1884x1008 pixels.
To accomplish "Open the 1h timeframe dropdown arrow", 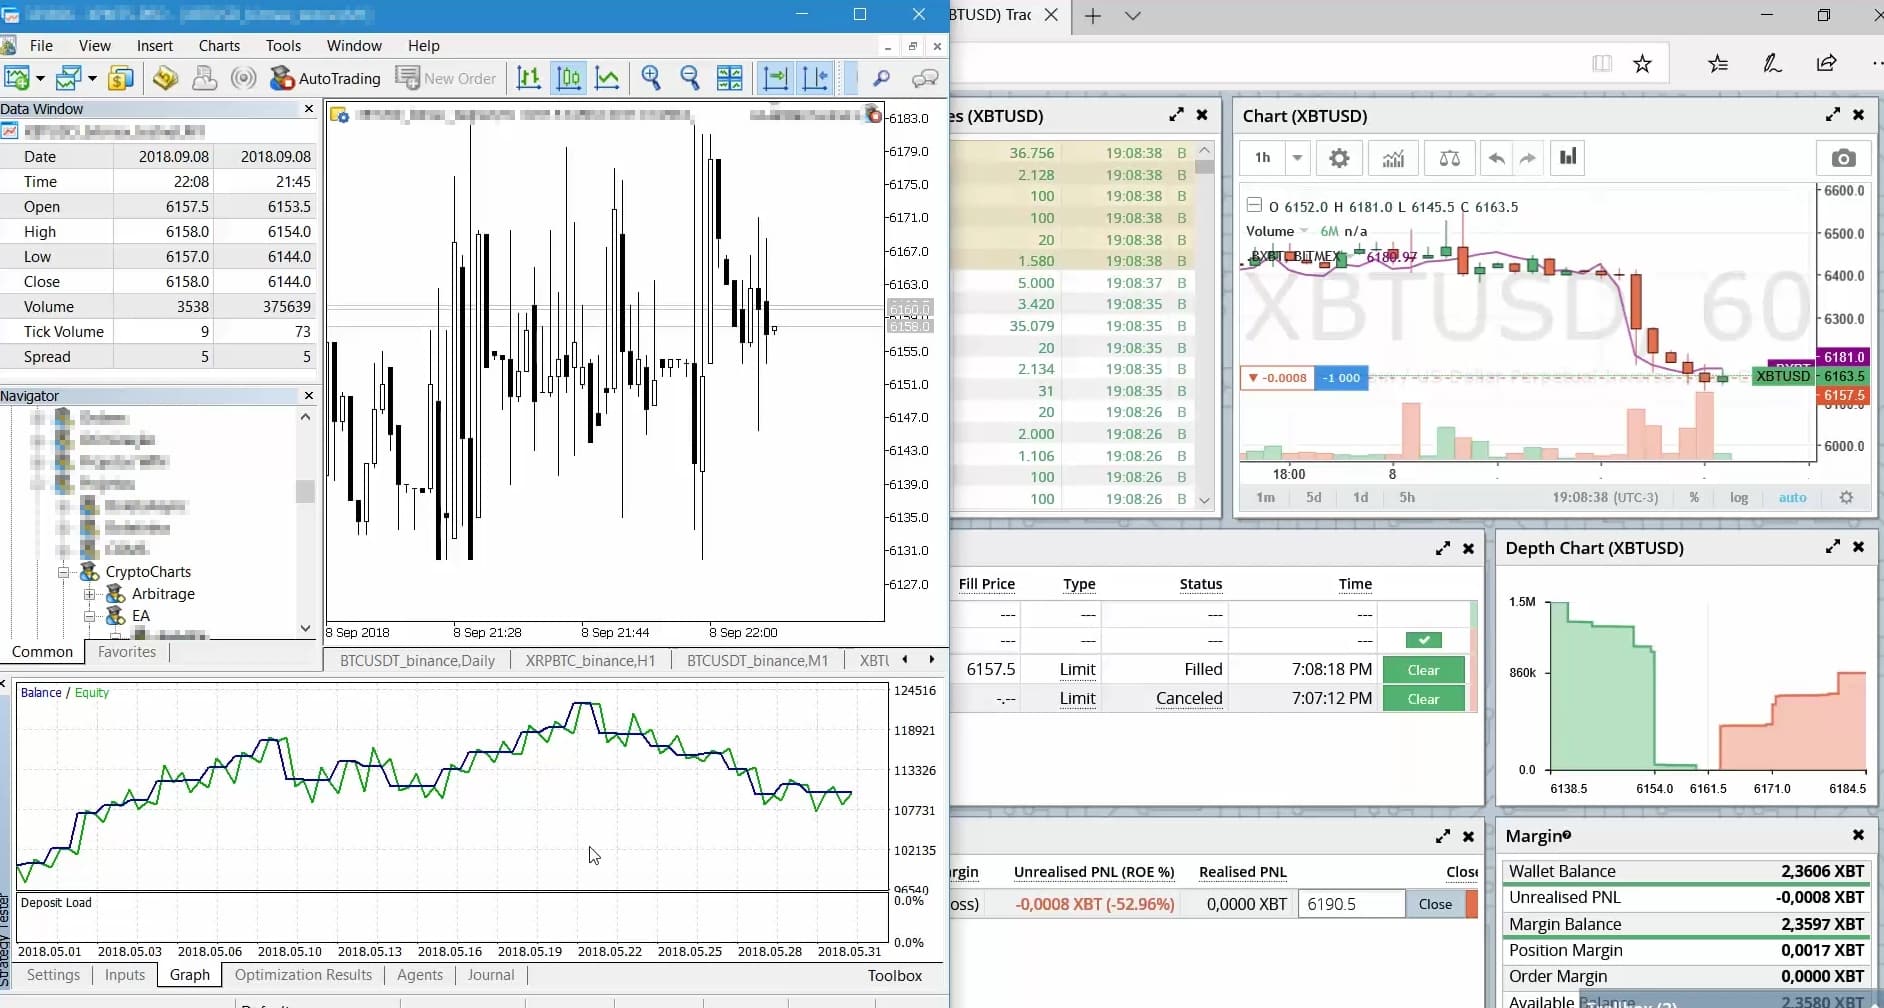I will pos(1297,158).
